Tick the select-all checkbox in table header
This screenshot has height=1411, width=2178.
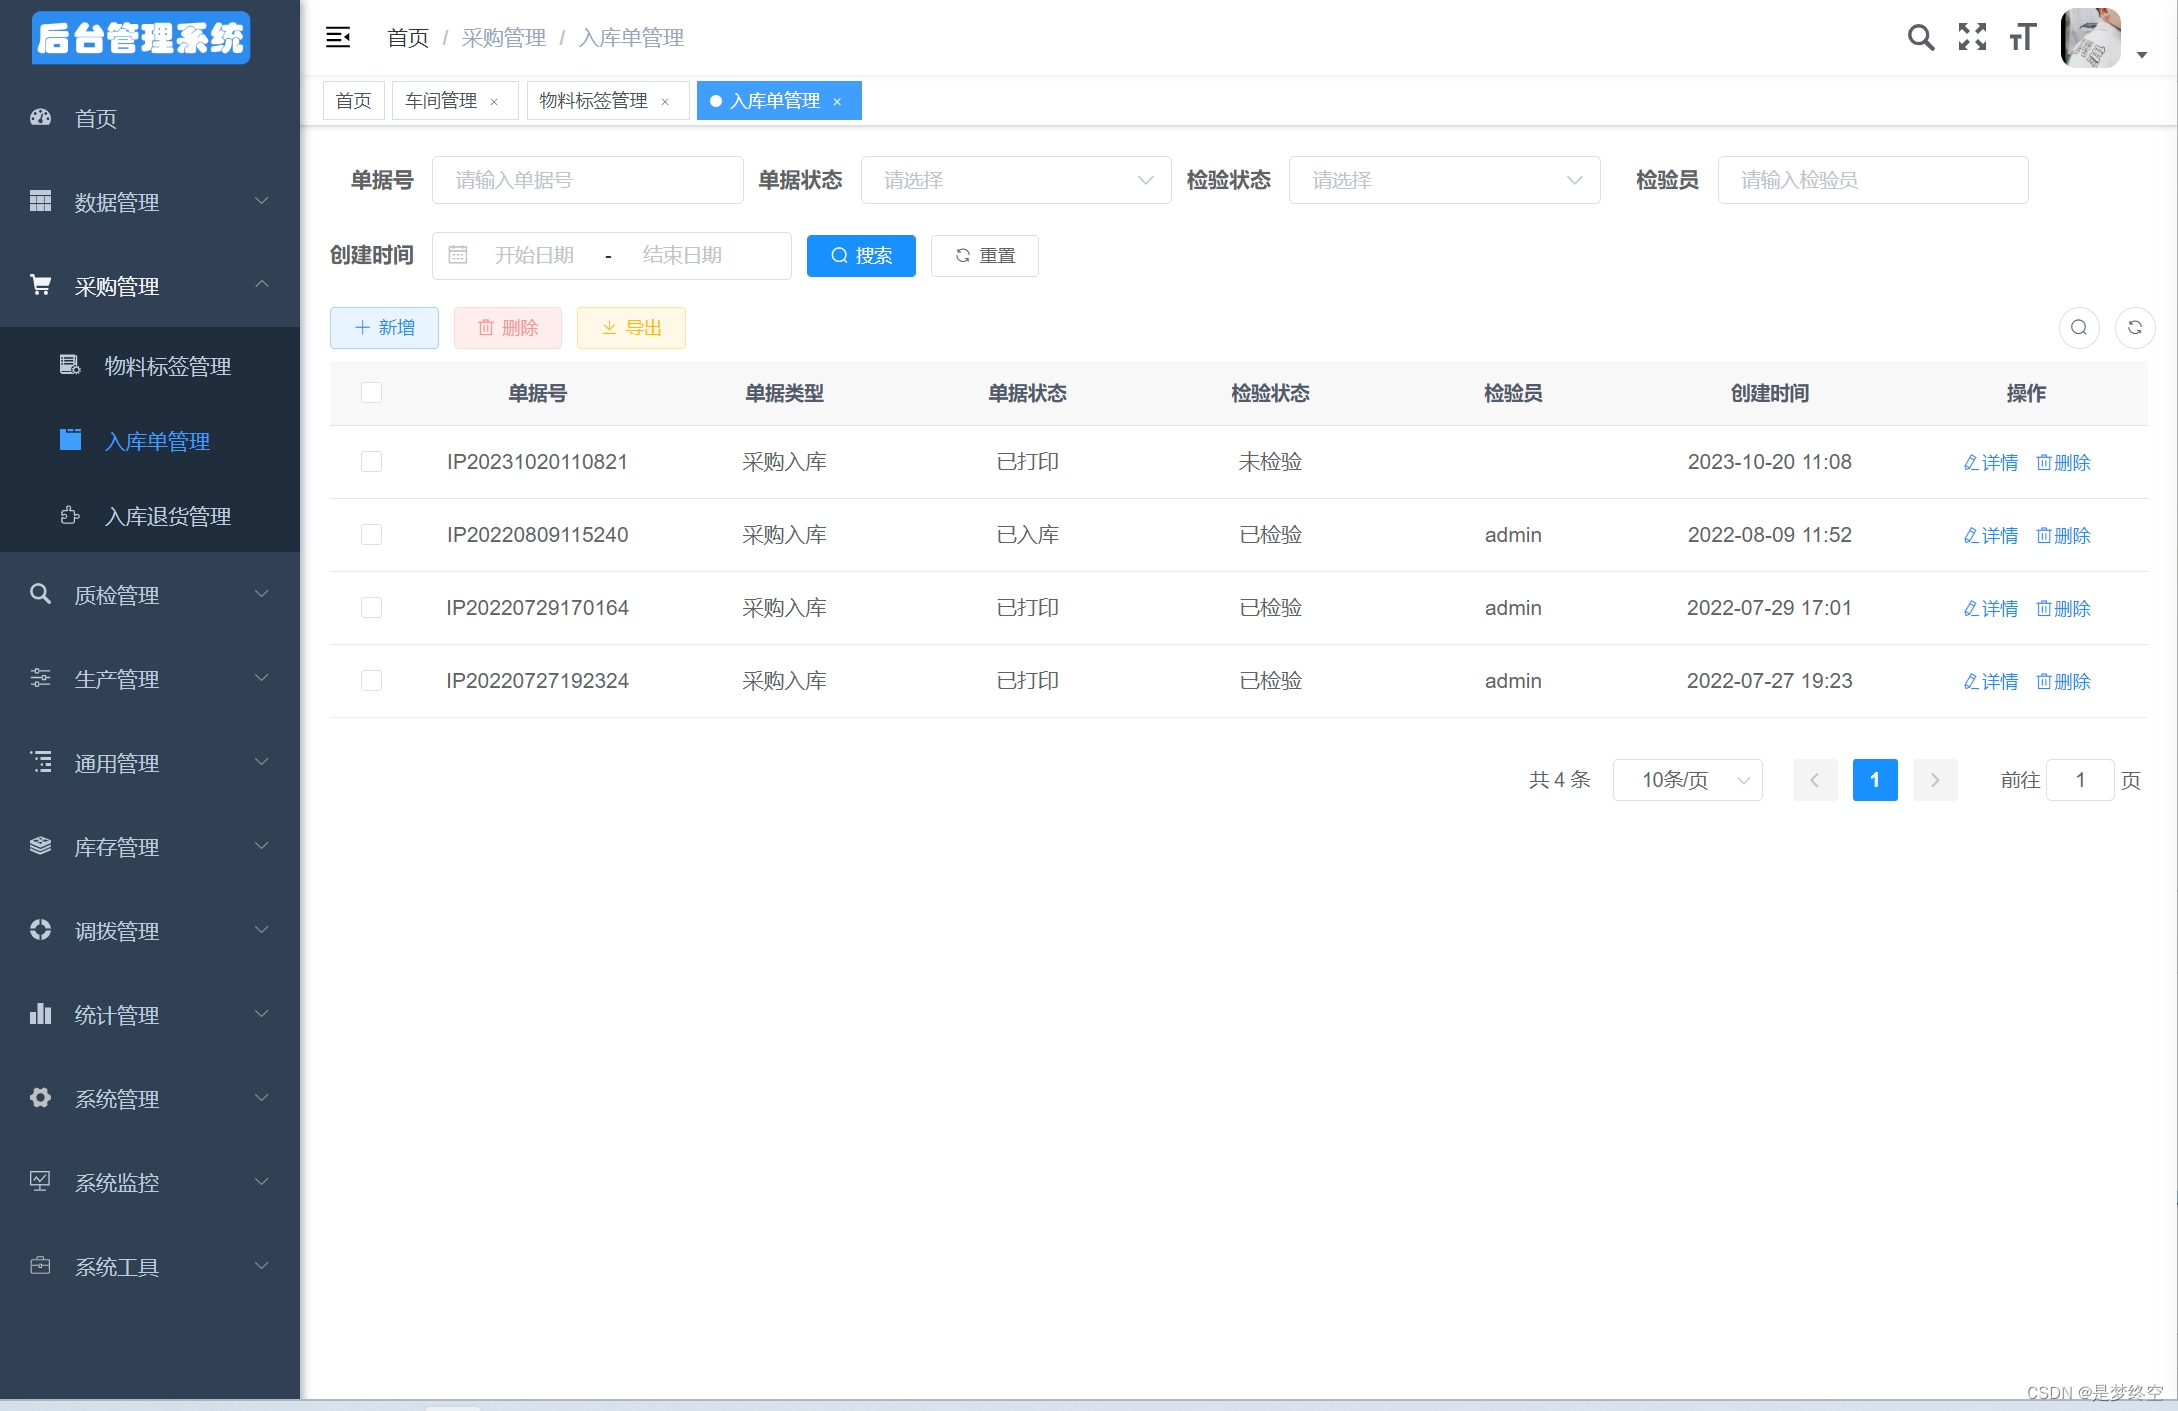click(x=371, y=393)
